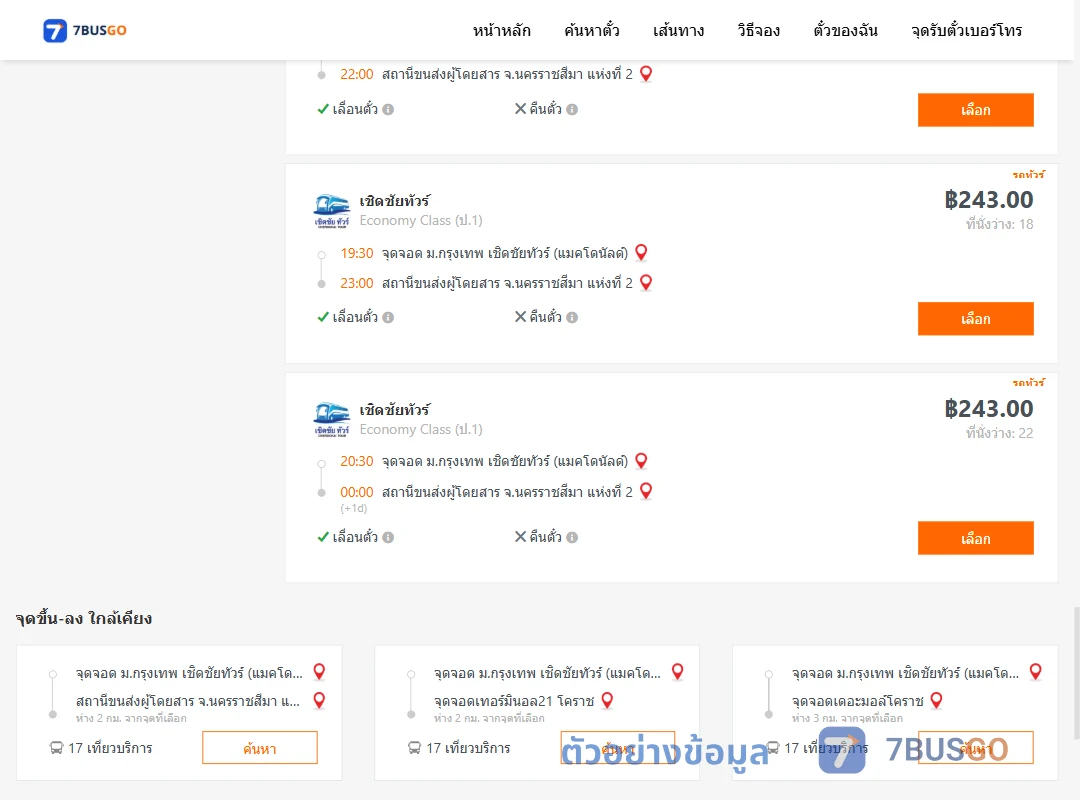Viewport: 1080px width, 800px height.
Task: Open จุดรับตั๋วเบอร์โทร menu item
Action: (x=966, y=30)
